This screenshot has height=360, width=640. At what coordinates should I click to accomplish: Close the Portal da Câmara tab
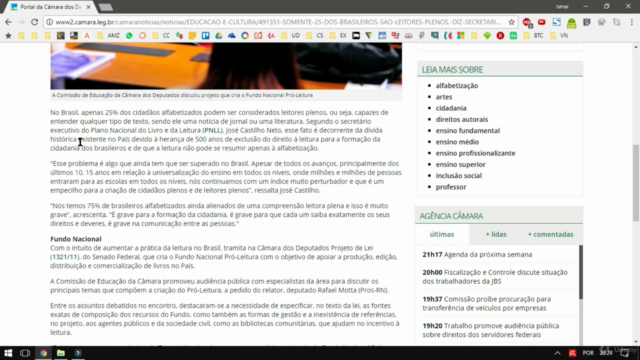(89, 7)
